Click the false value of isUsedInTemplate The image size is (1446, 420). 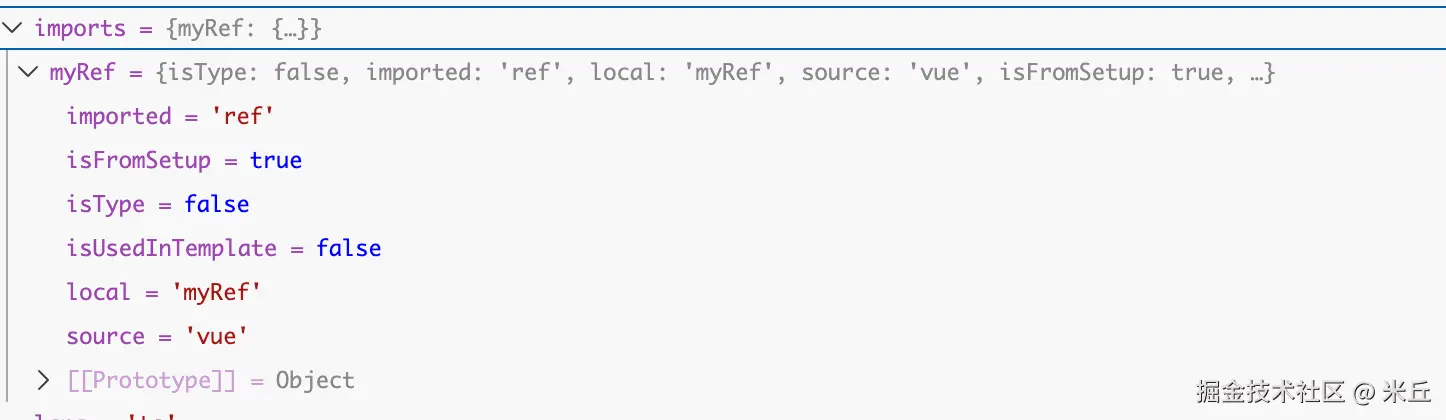[x=349, y=248]
